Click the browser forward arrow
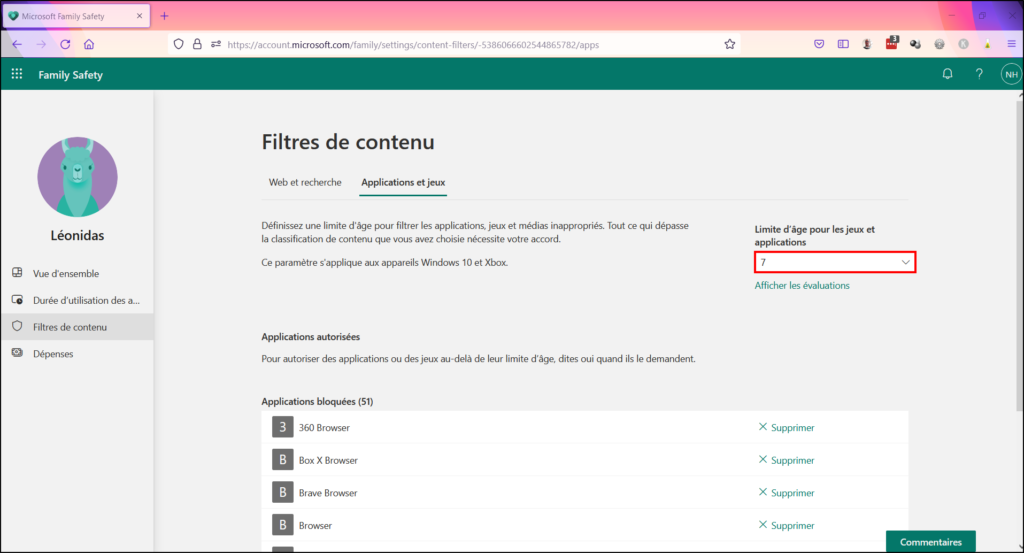The image size is (1024, 553). point(40,44)
